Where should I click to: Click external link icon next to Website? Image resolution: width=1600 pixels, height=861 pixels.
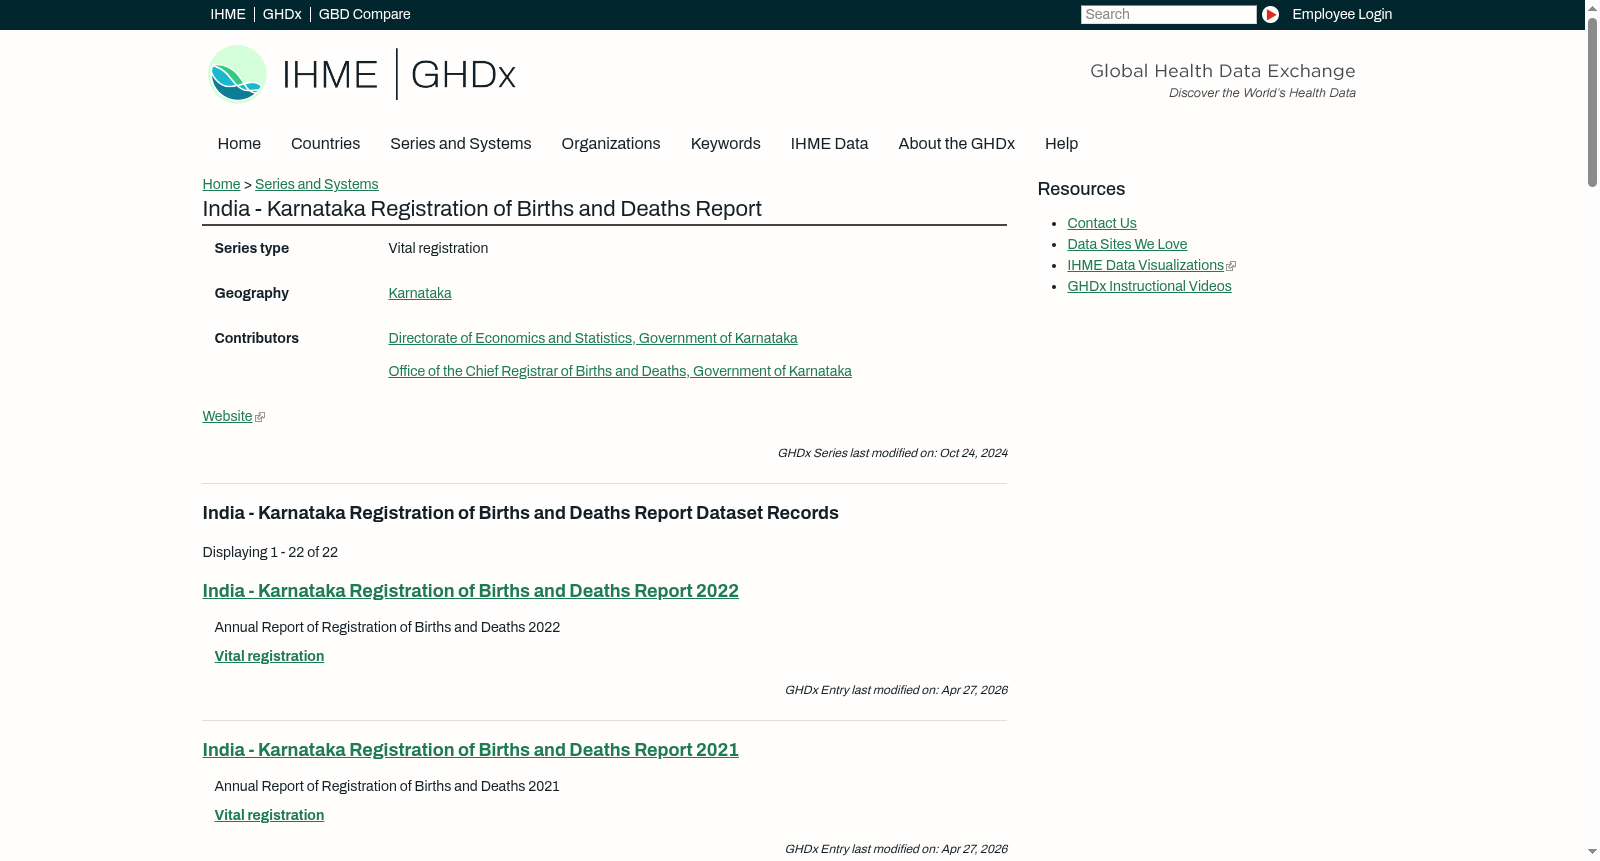(x=260, y=417)
